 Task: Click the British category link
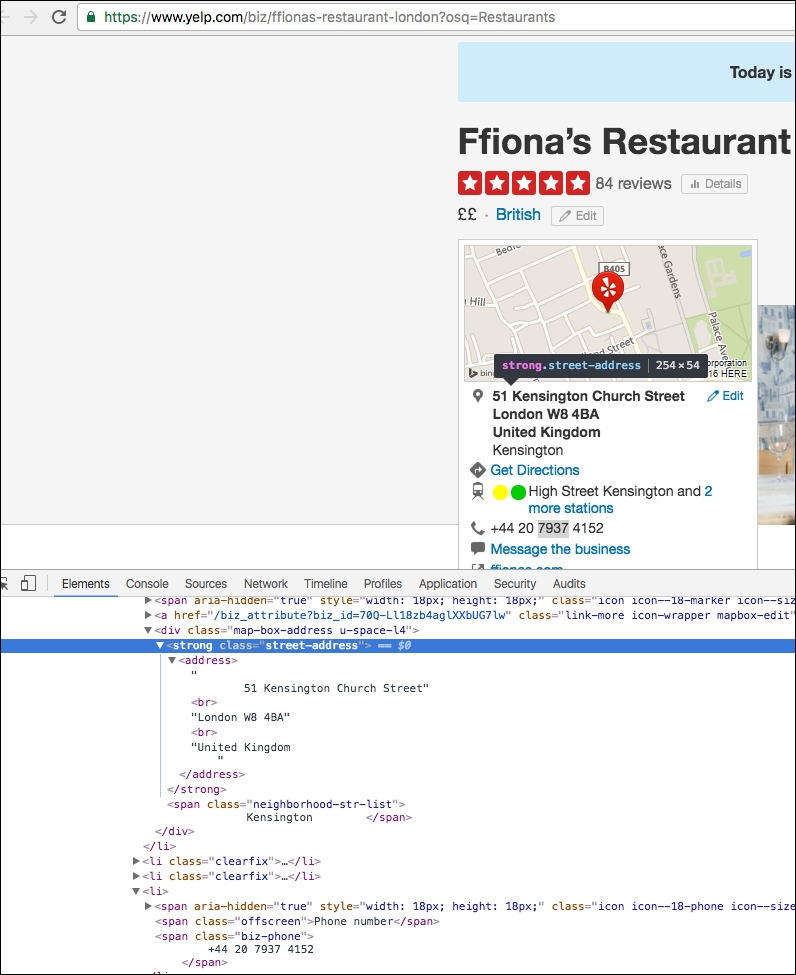tap(518, 215)
